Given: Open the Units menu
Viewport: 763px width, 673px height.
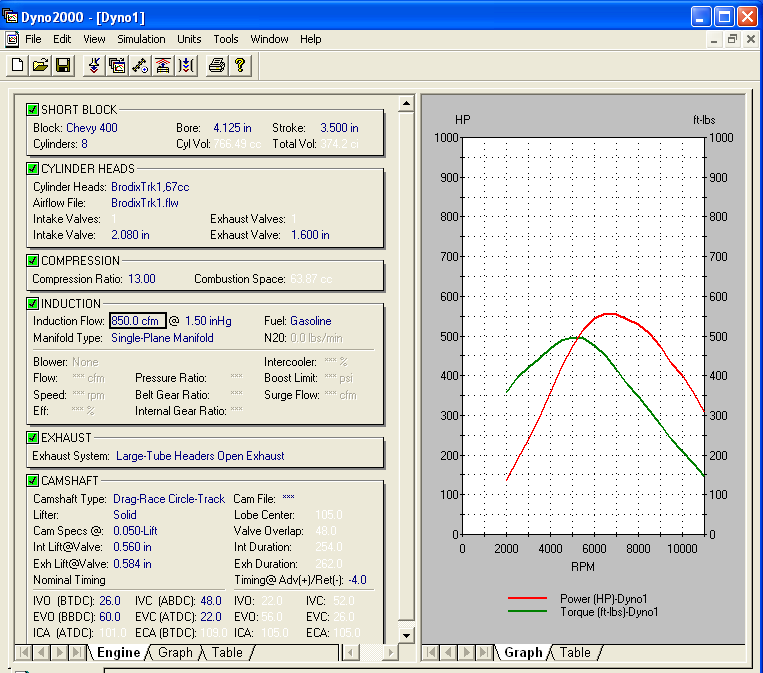Looking at the screenshot, I should point(189,39).
